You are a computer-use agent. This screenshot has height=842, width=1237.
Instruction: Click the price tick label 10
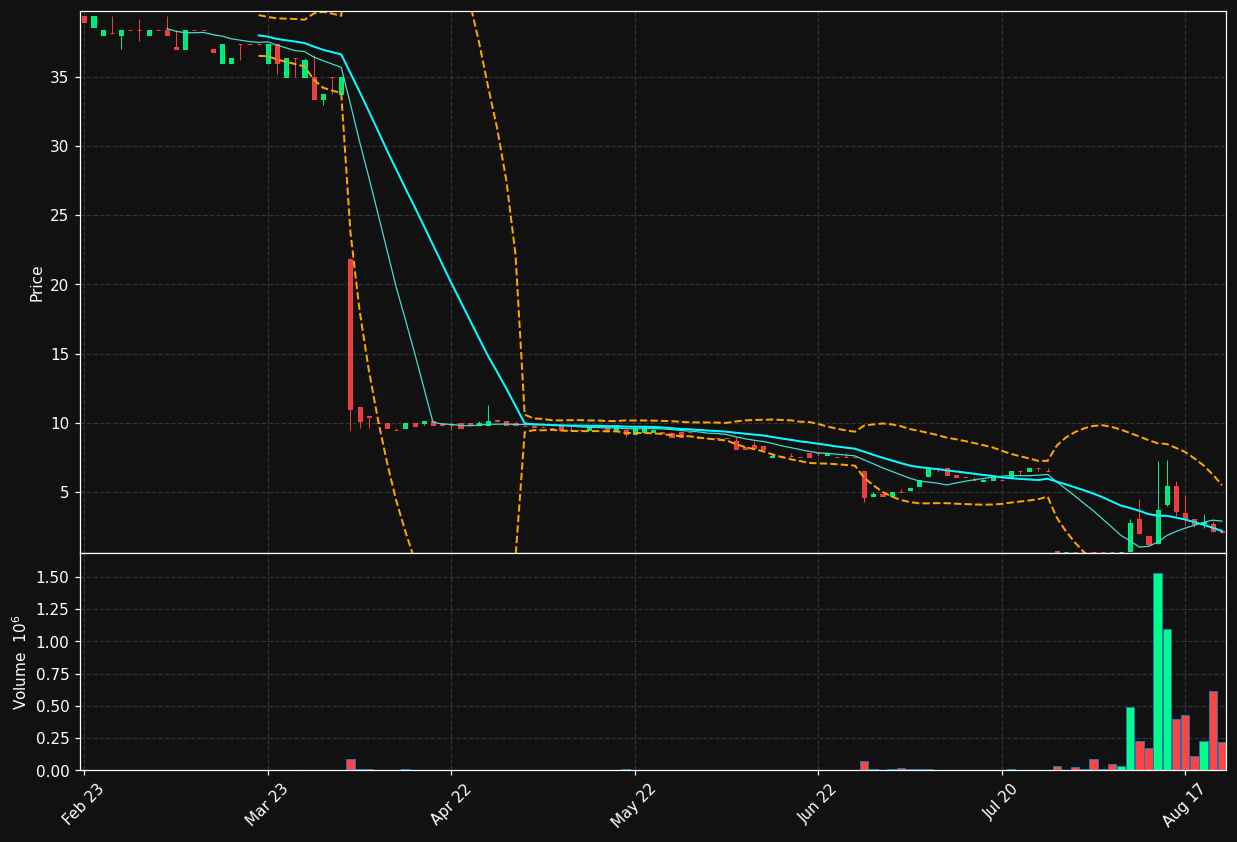coord(58,423)
